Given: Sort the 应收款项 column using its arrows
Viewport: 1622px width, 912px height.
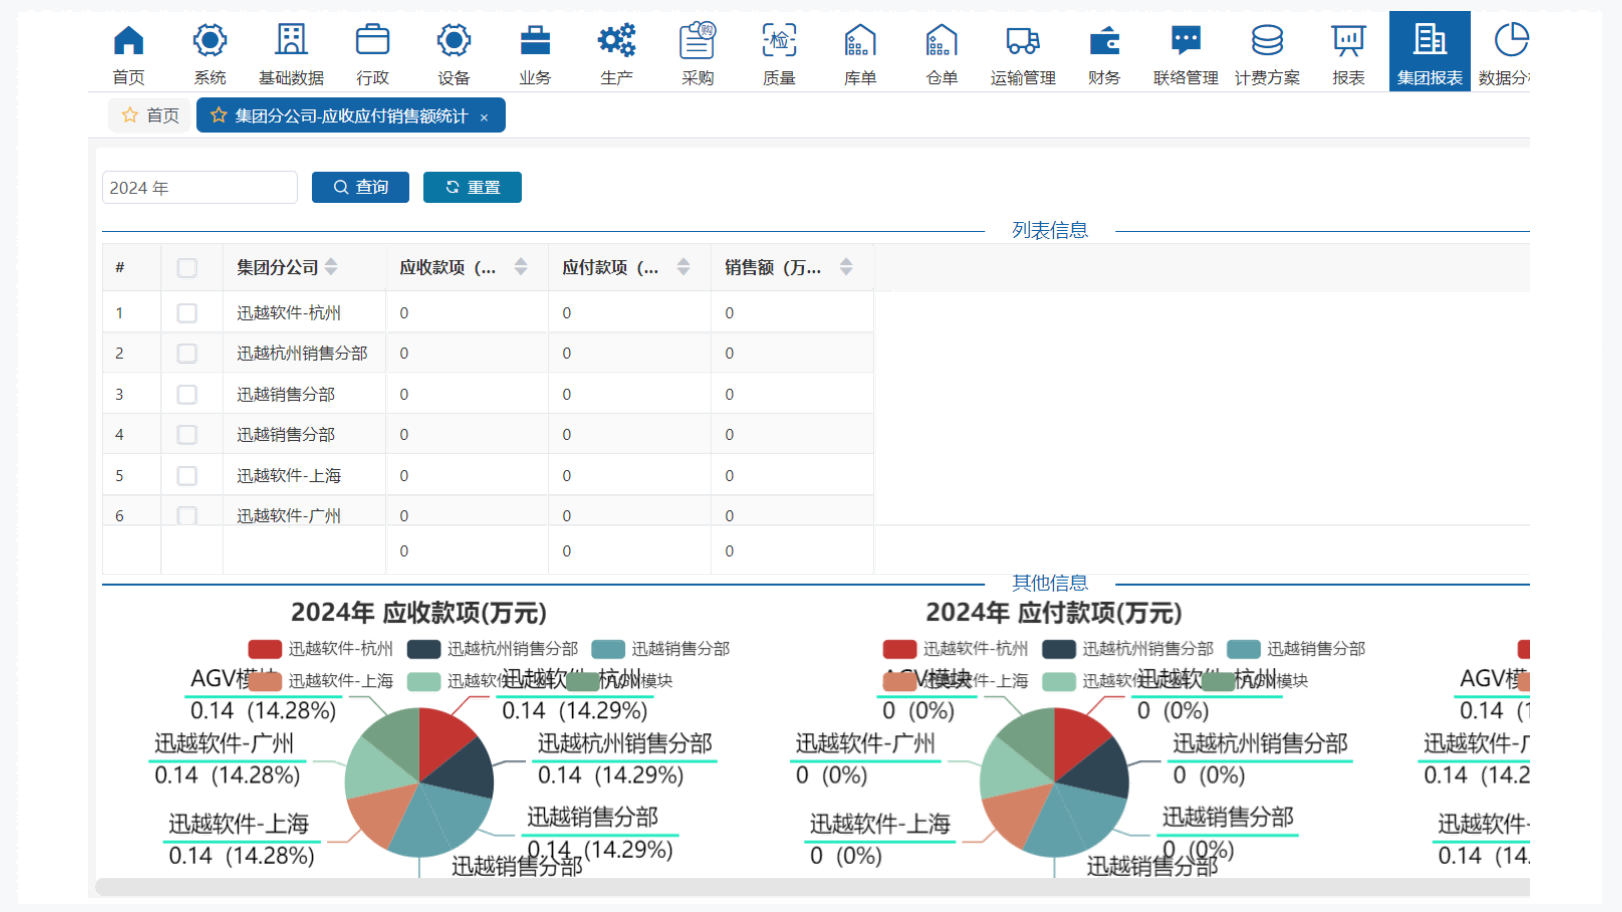Looking at the screenshot, I should pos(520,267).
